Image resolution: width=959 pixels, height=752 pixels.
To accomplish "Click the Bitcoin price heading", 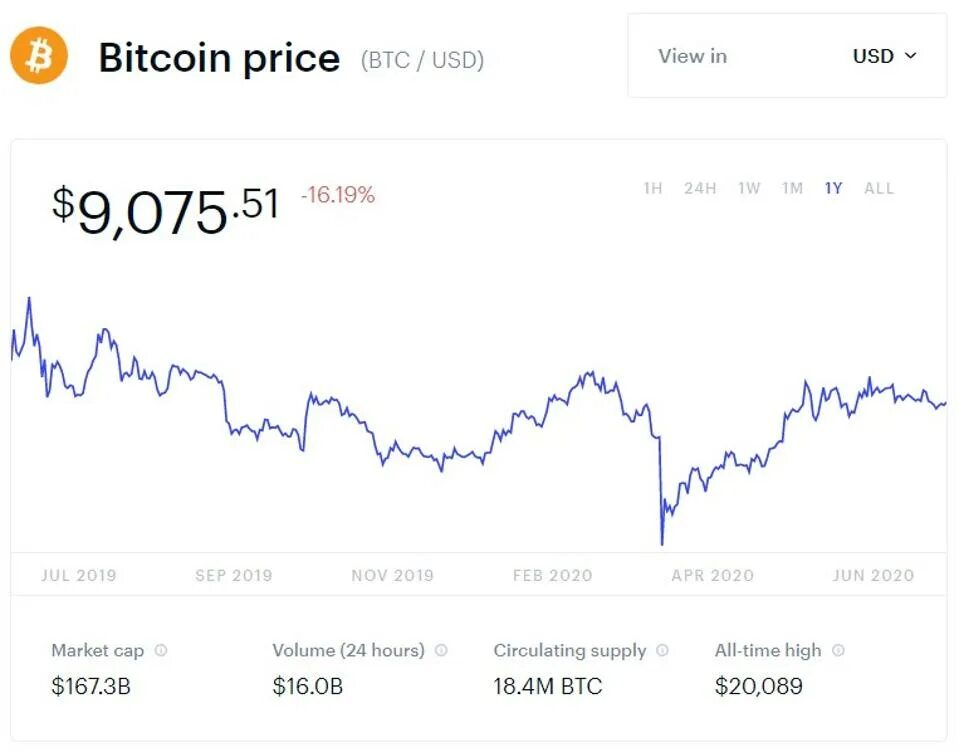I will (x=219, y=58).
